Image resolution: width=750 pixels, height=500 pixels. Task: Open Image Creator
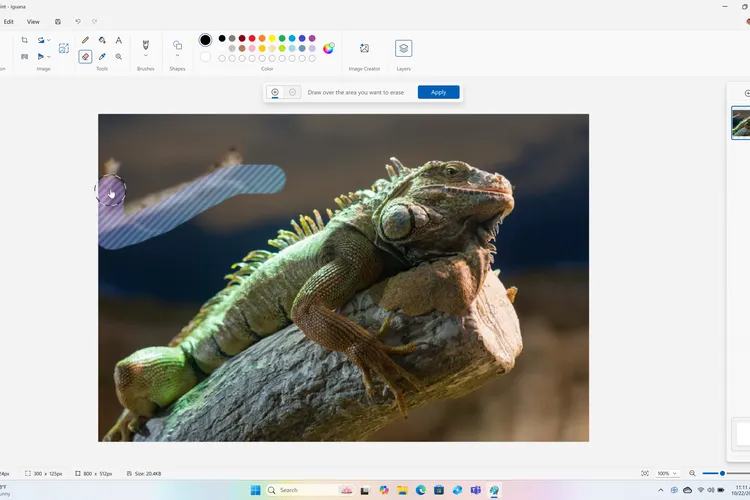(364, 48)
